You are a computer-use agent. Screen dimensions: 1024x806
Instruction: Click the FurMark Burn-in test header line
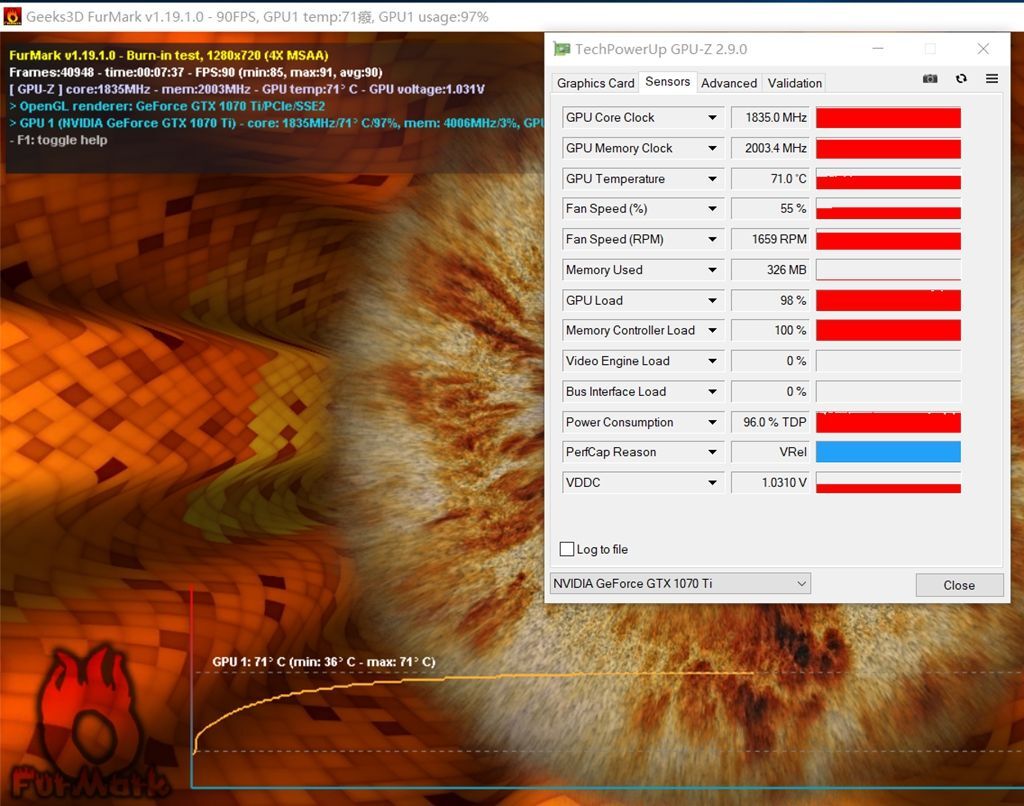tap(168, 56)
